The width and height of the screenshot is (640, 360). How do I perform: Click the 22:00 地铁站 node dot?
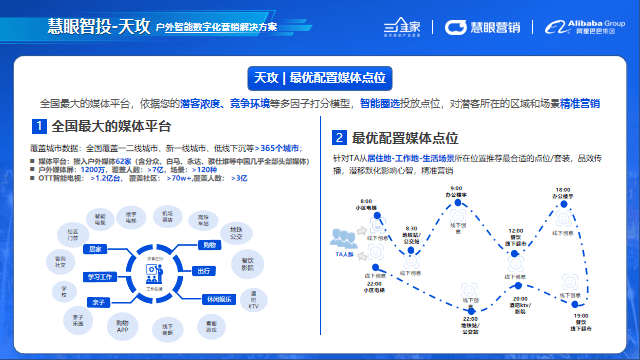(471, 311)
